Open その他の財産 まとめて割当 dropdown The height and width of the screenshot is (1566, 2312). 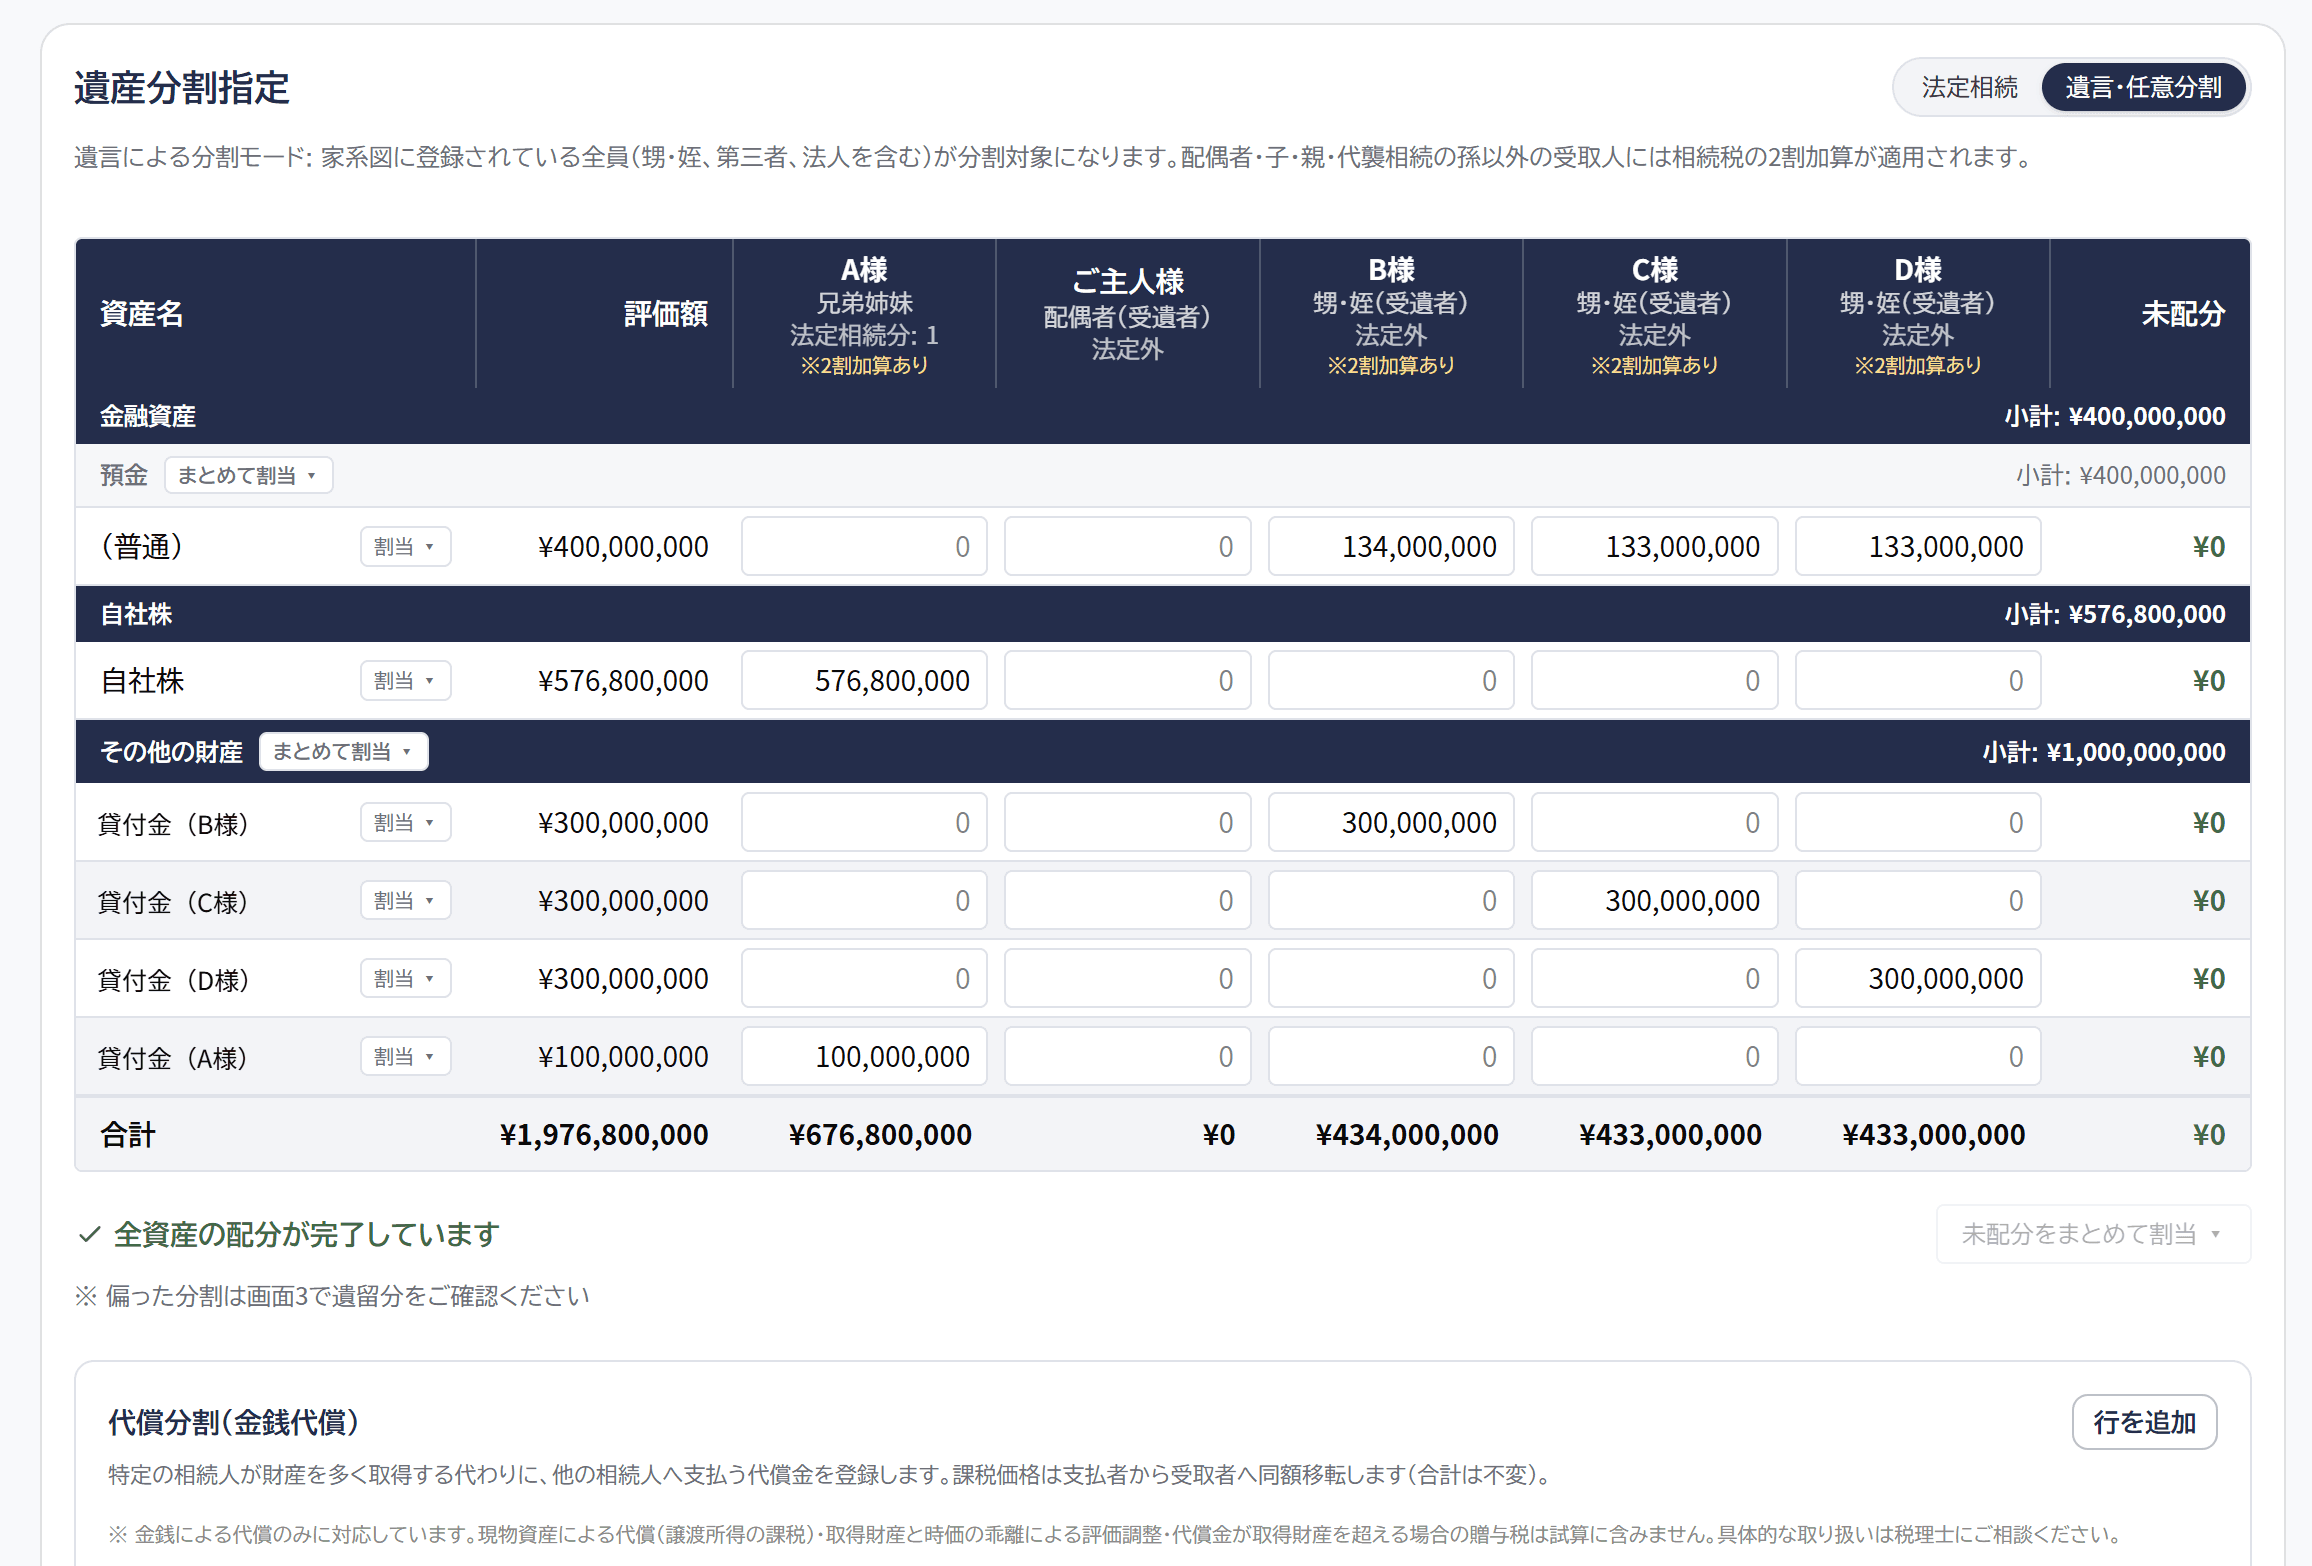pos(343,752)
